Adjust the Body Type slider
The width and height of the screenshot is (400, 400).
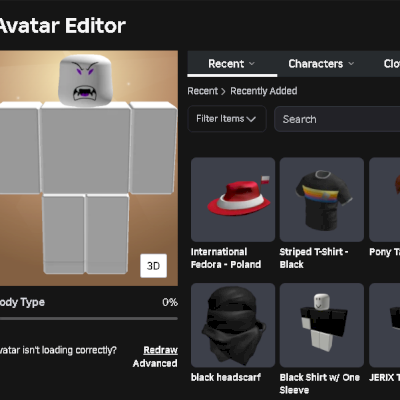pos(89,319)
